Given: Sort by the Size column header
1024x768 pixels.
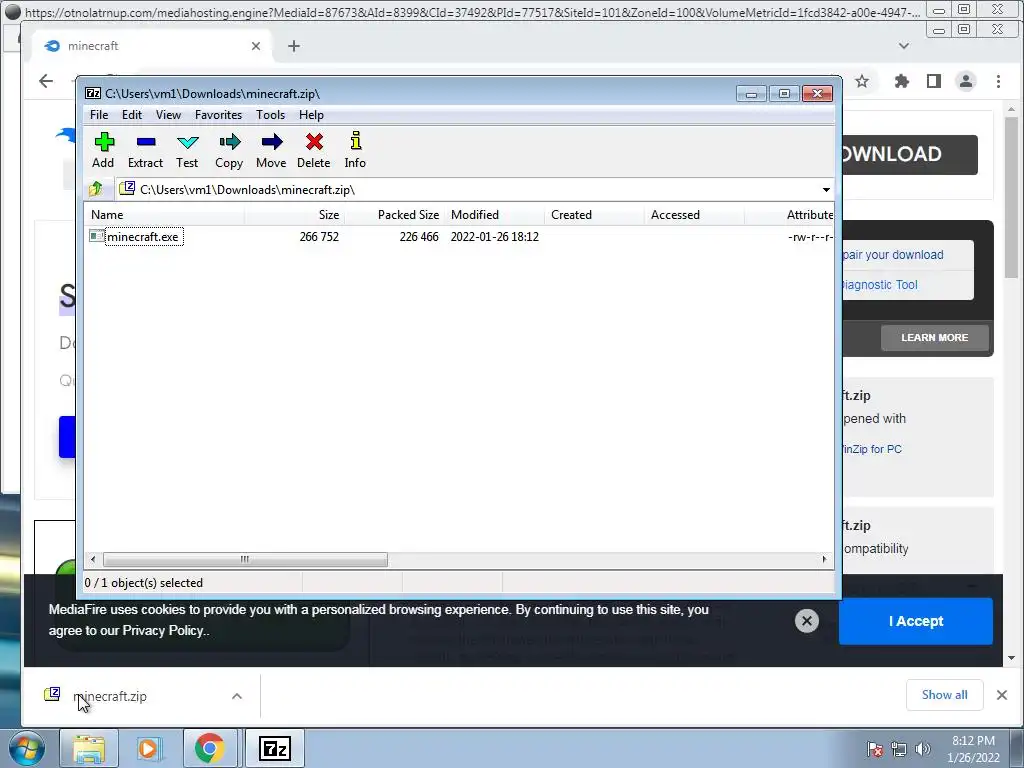Looking at the screenshot, I should 295,215.
